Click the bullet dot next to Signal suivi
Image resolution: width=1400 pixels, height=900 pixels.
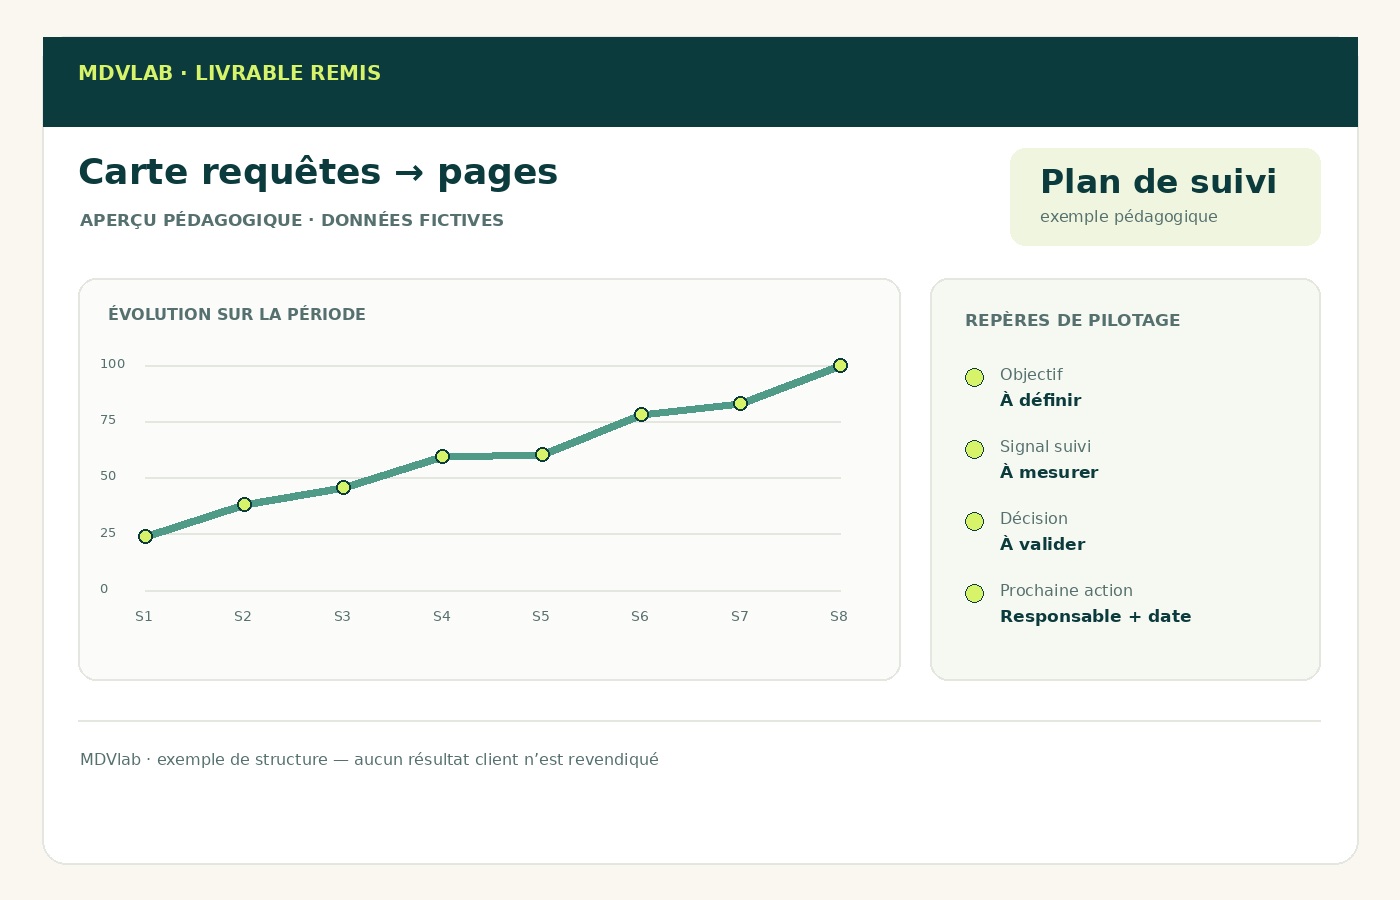click(974, 449)
